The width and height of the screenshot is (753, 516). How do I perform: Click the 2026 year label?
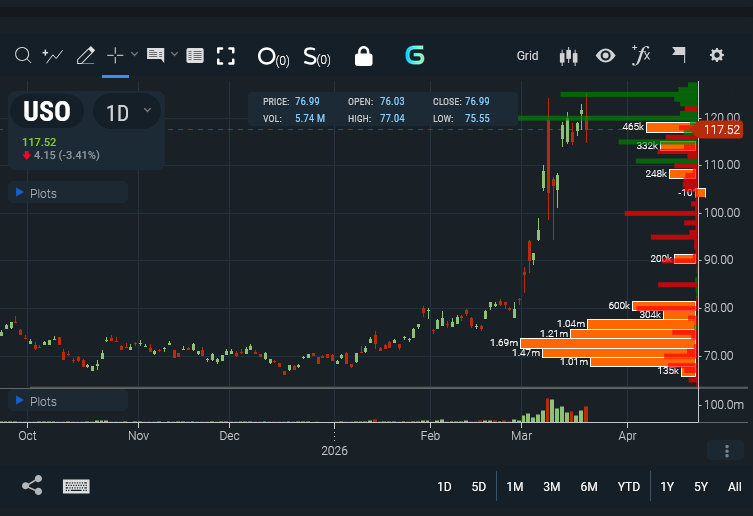(334, 451)
